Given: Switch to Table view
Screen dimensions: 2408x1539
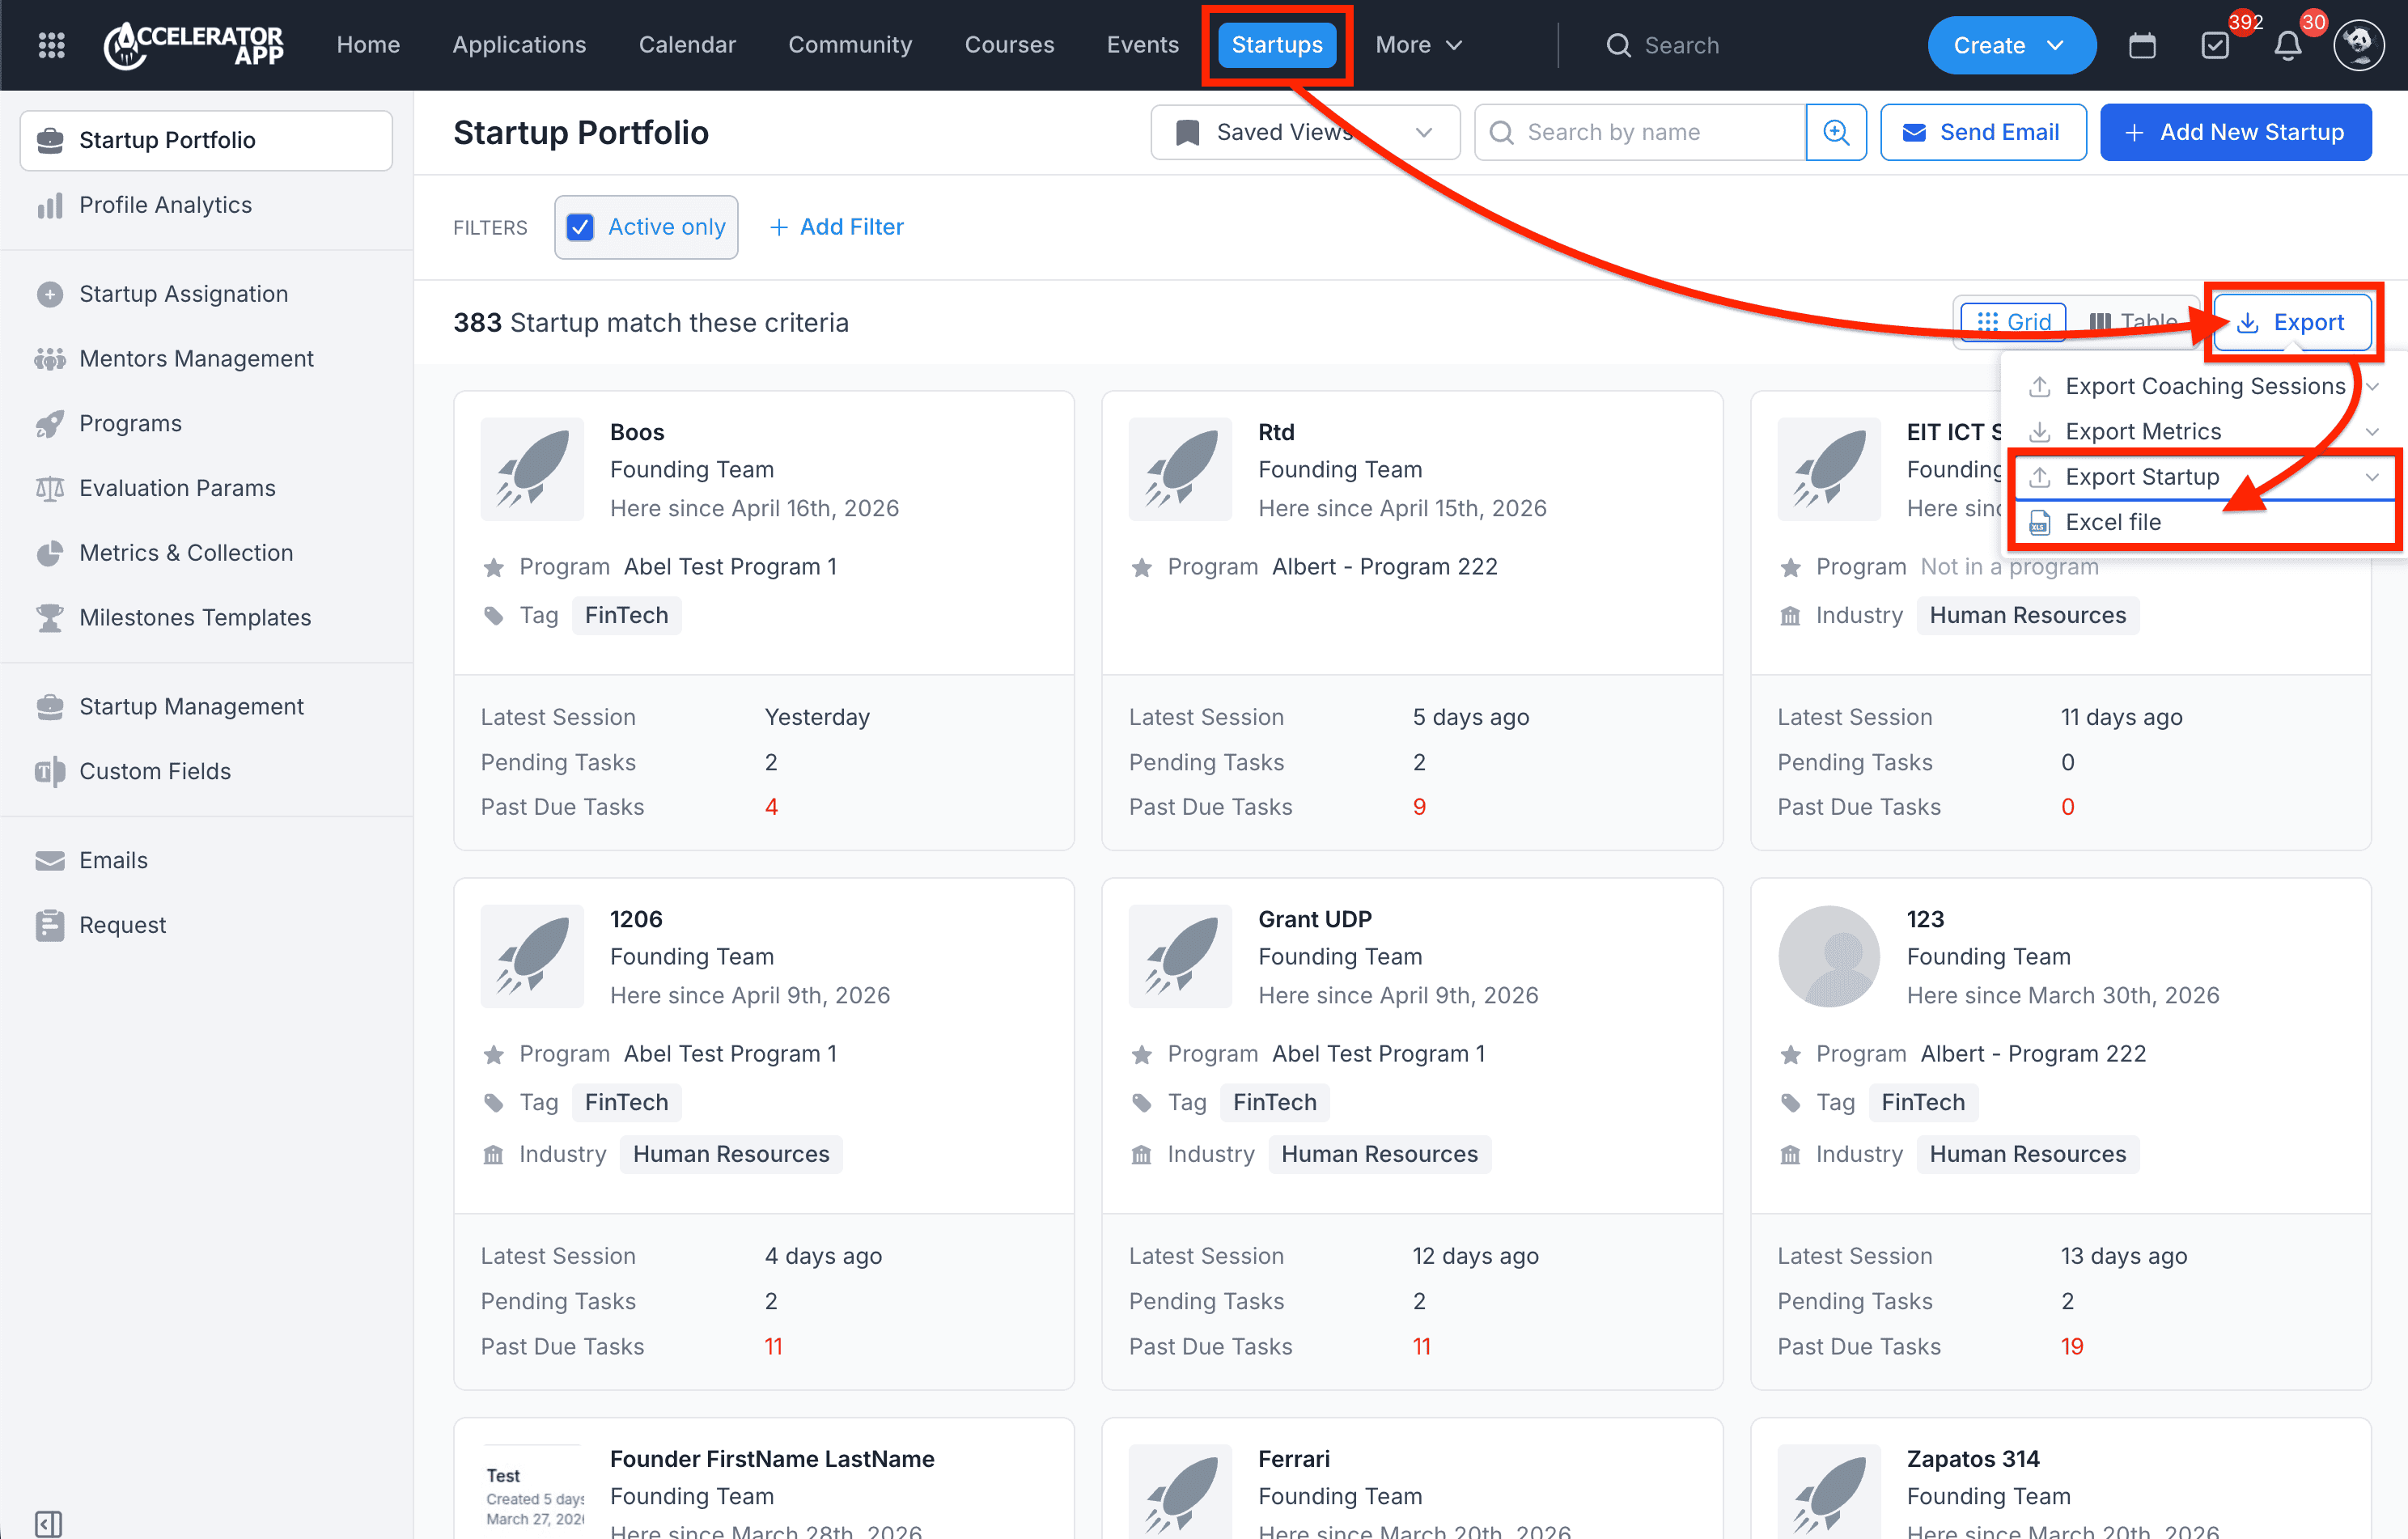Looking at the screenshot, I should (2132, 322).
